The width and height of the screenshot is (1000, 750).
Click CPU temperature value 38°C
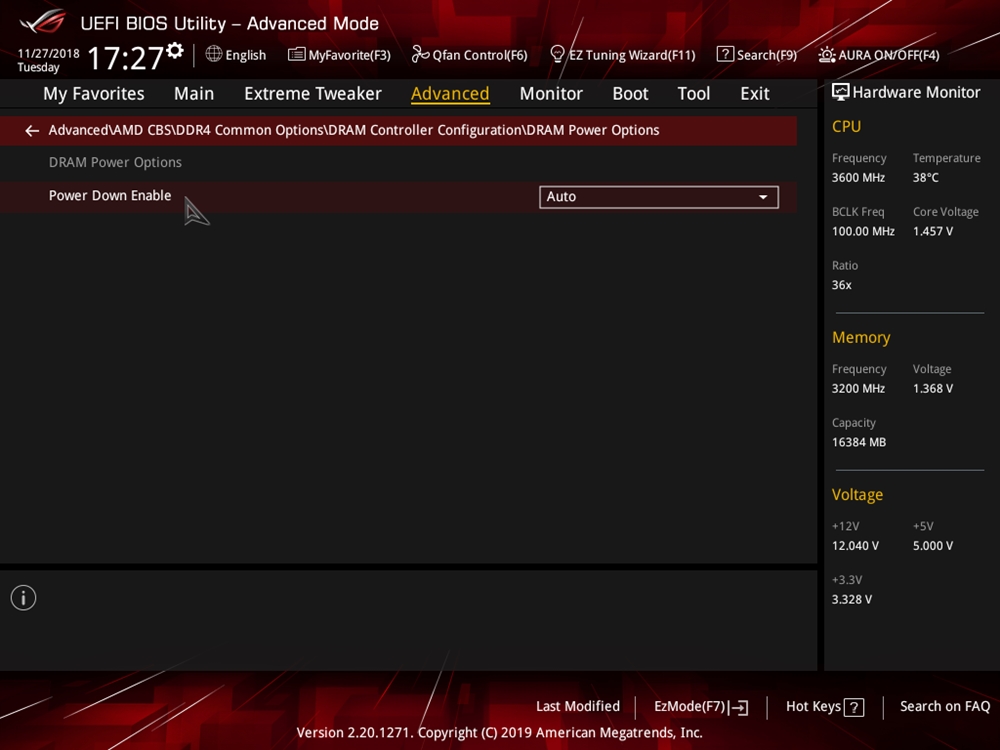925,178
